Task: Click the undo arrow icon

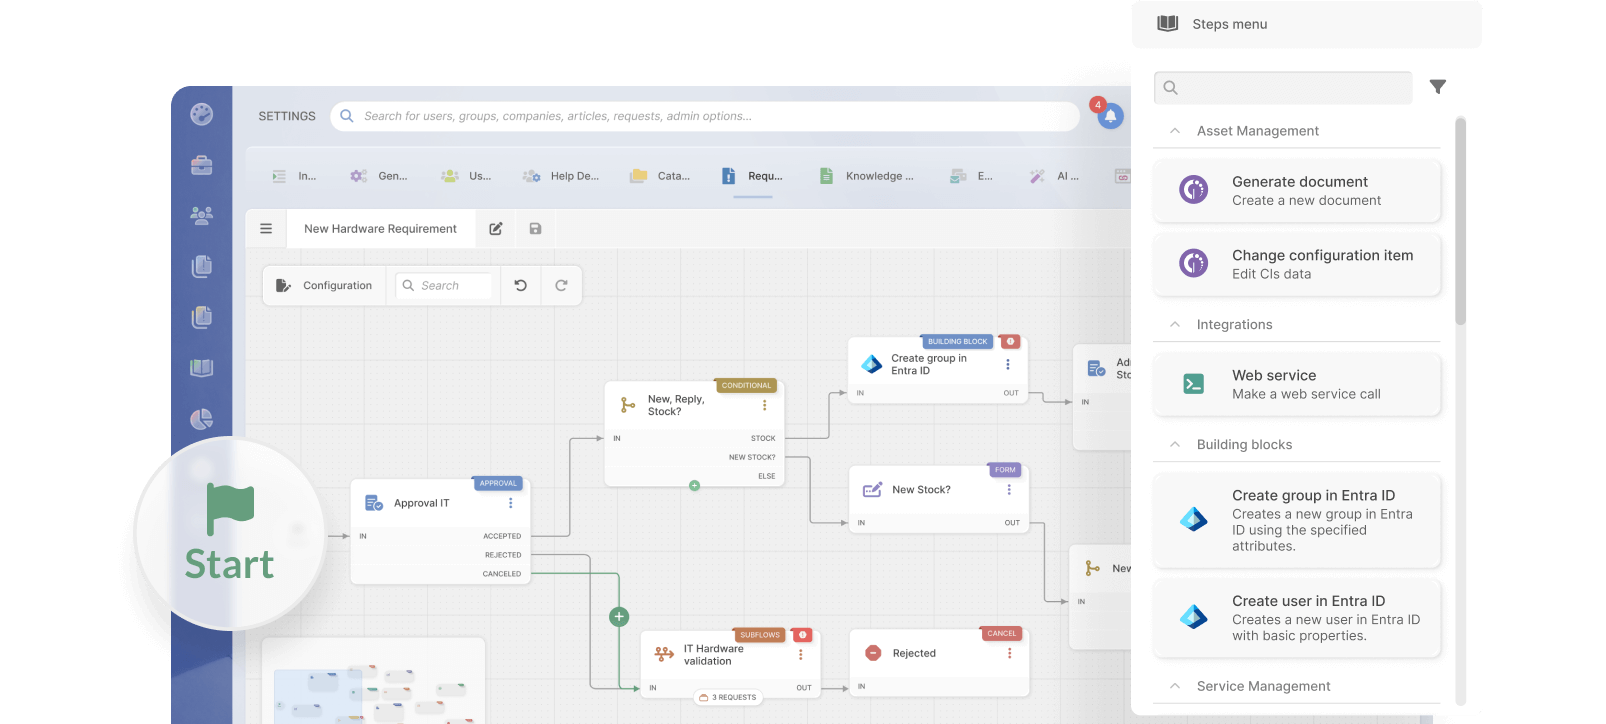Action: point(521,286)
